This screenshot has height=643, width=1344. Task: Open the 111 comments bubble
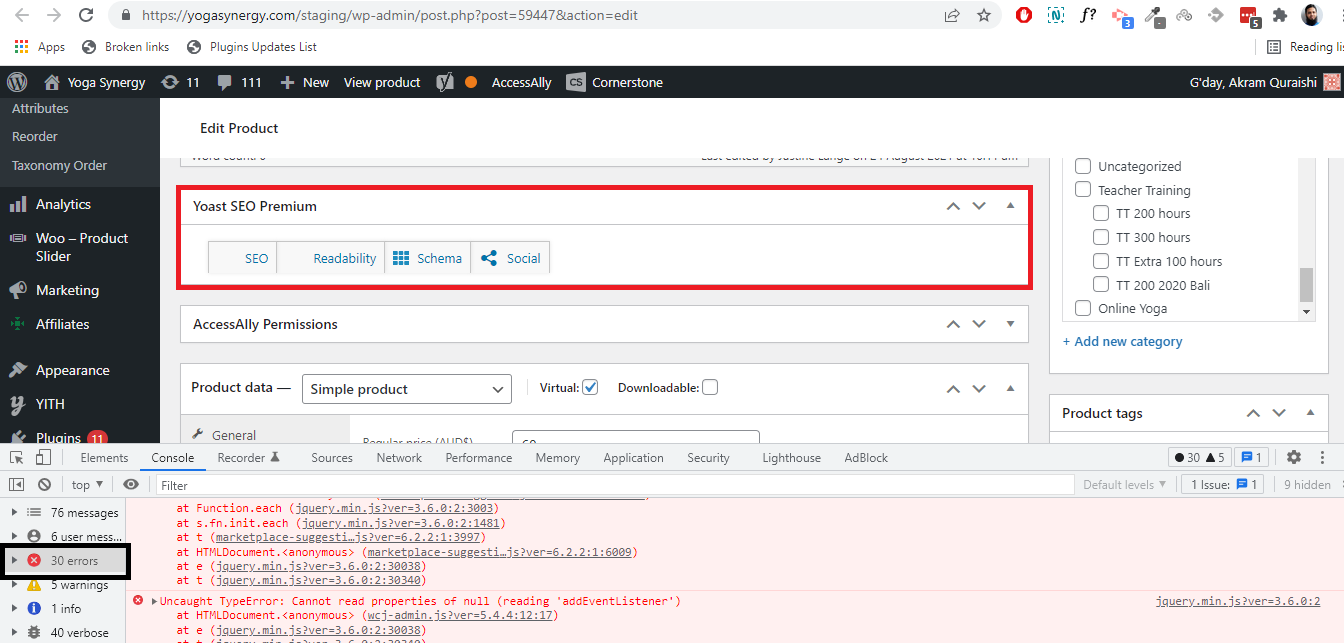(x=239, y=82)
